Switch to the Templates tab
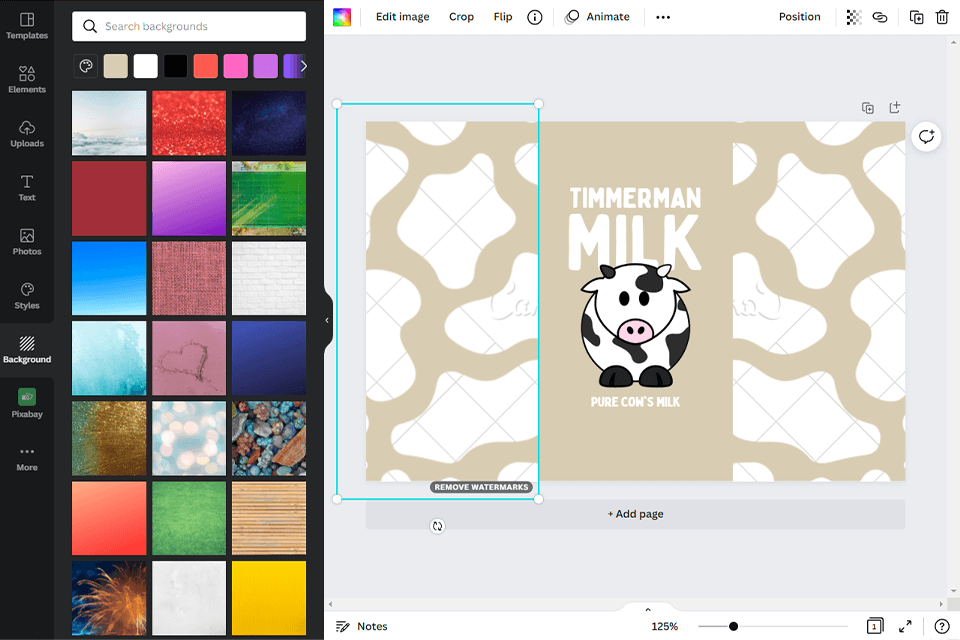 point(27,25)
